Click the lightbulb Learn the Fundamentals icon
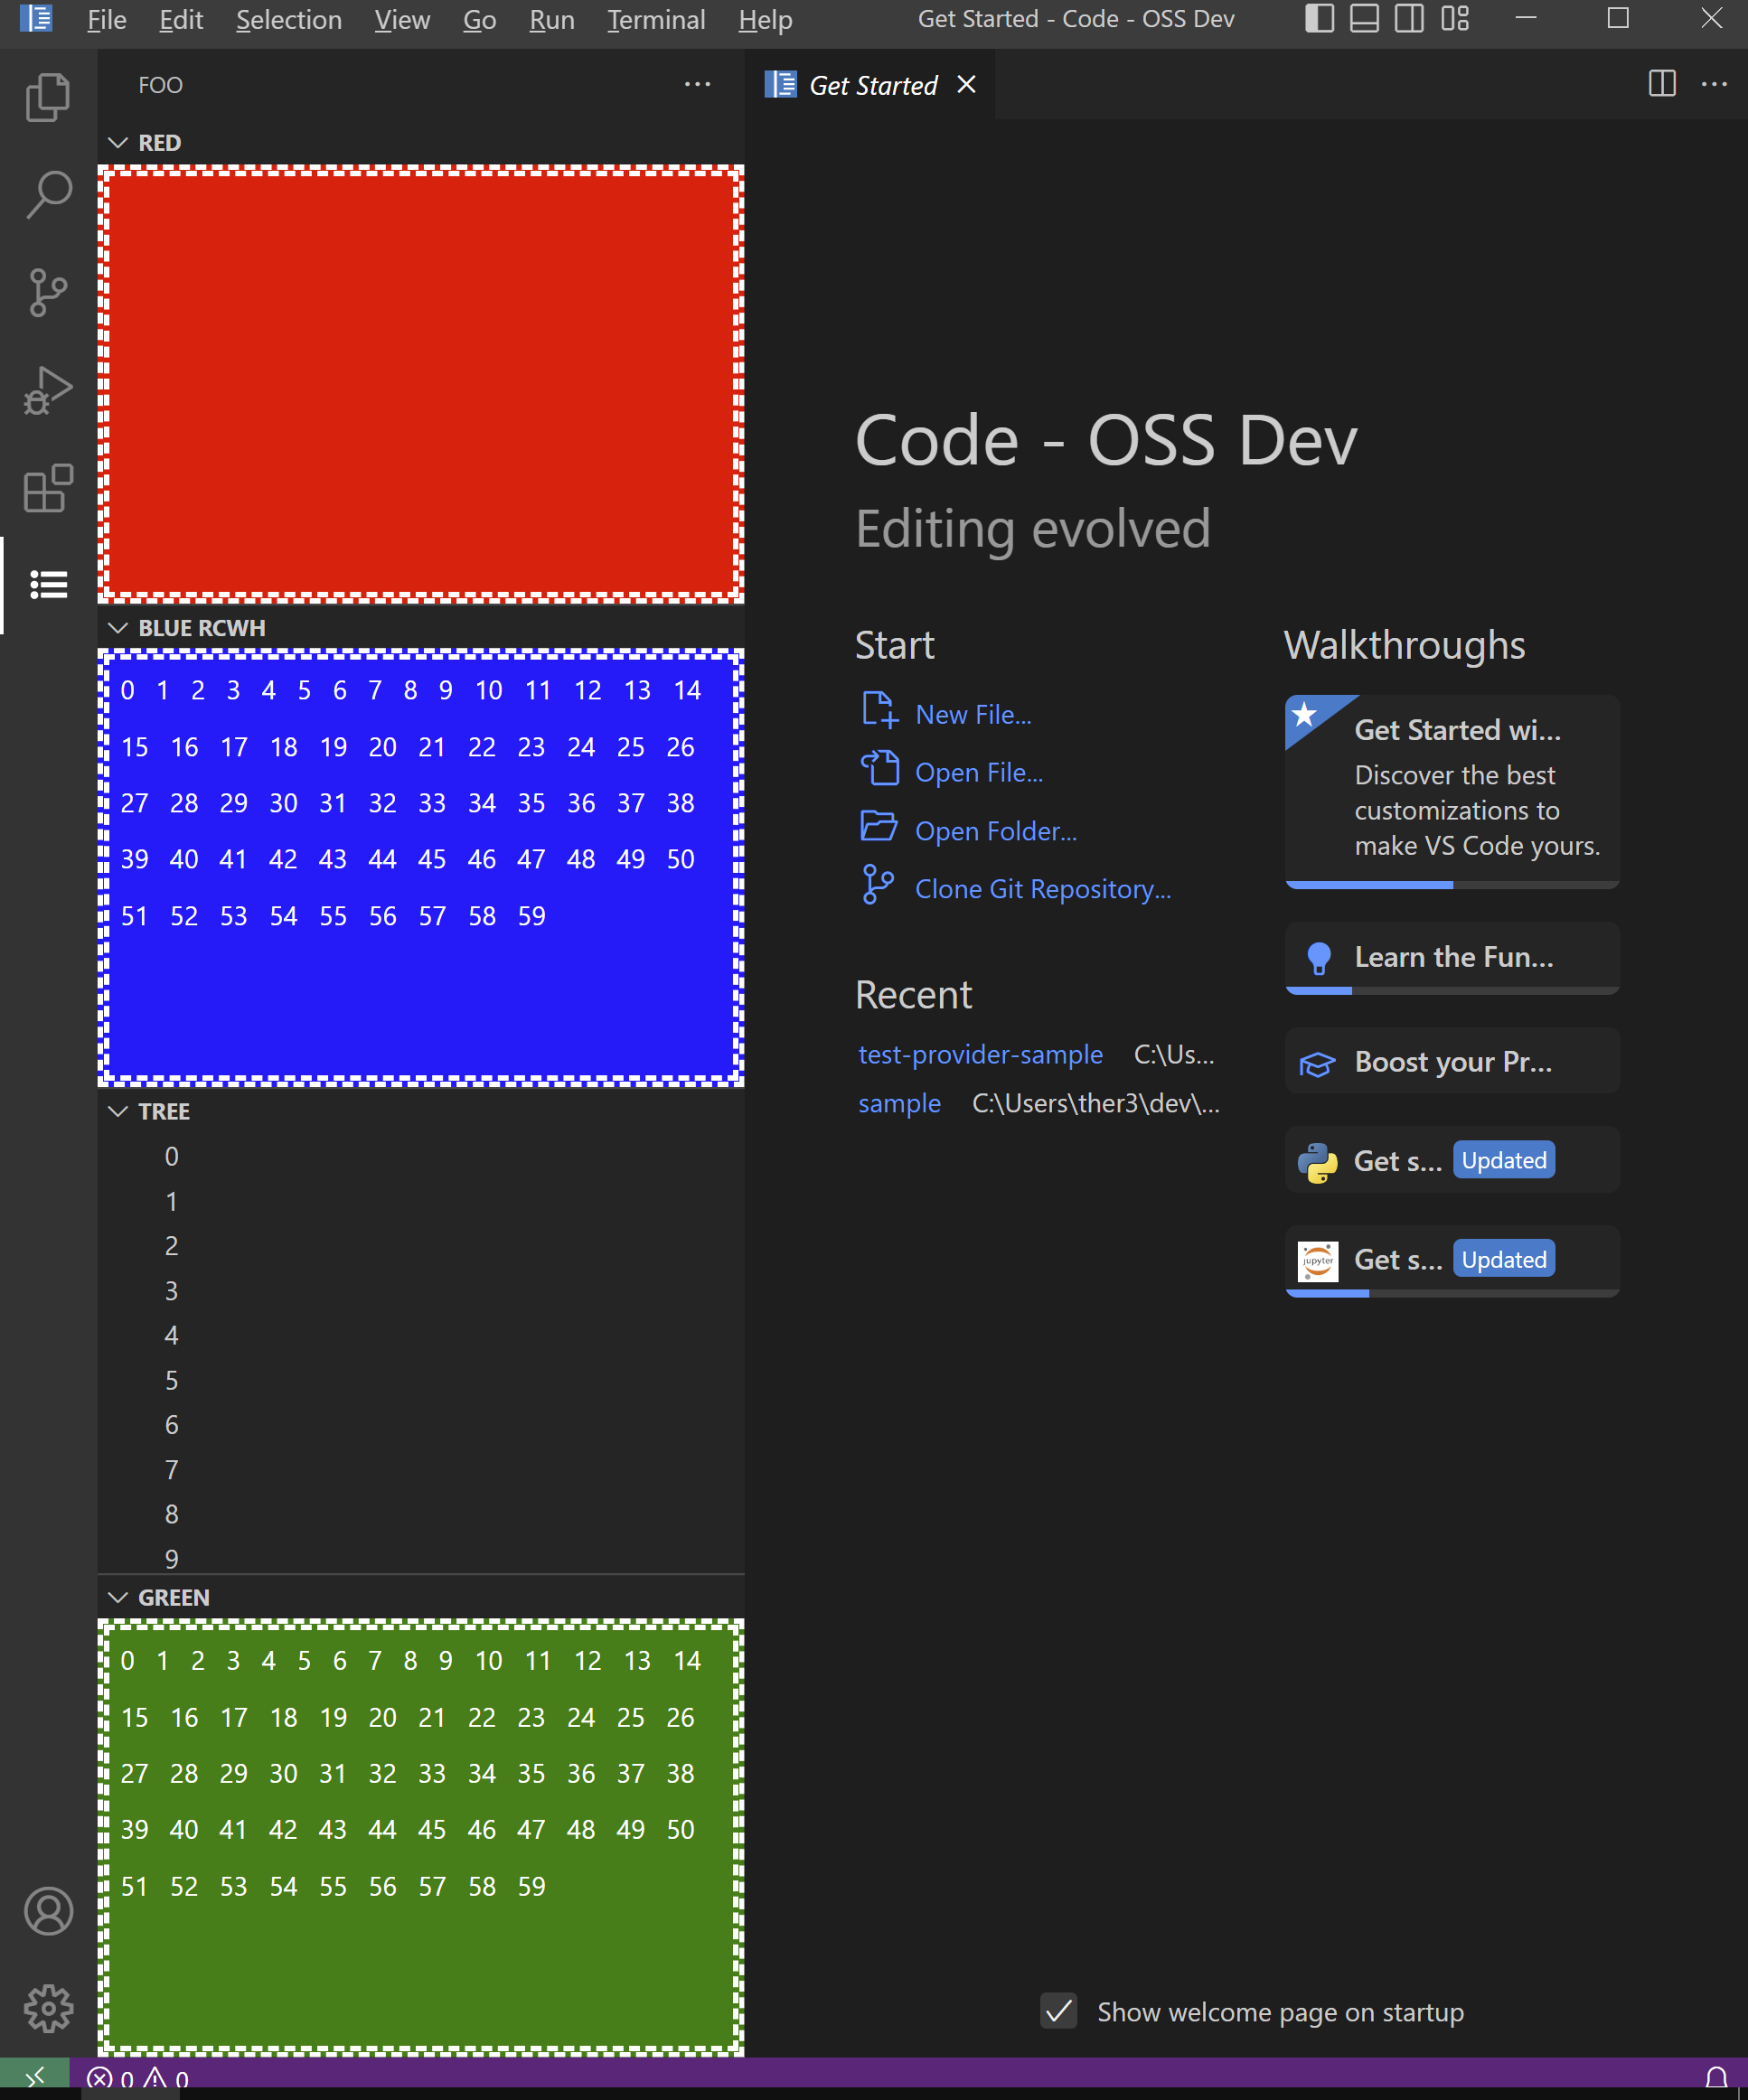This screenshot has height=2100, width=1748. pyautogui.click(x=1319, y=959)
